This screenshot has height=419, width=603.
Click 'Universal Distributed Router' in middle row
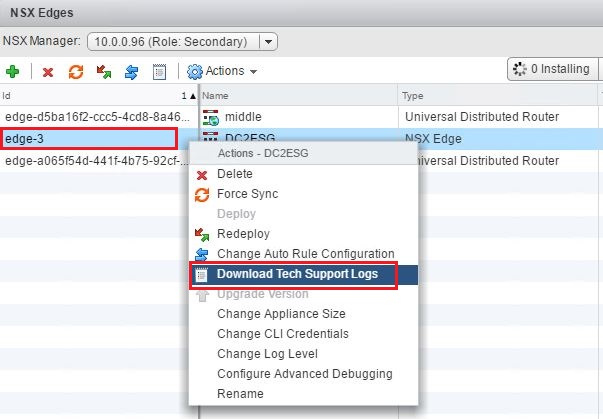(482, 117)
